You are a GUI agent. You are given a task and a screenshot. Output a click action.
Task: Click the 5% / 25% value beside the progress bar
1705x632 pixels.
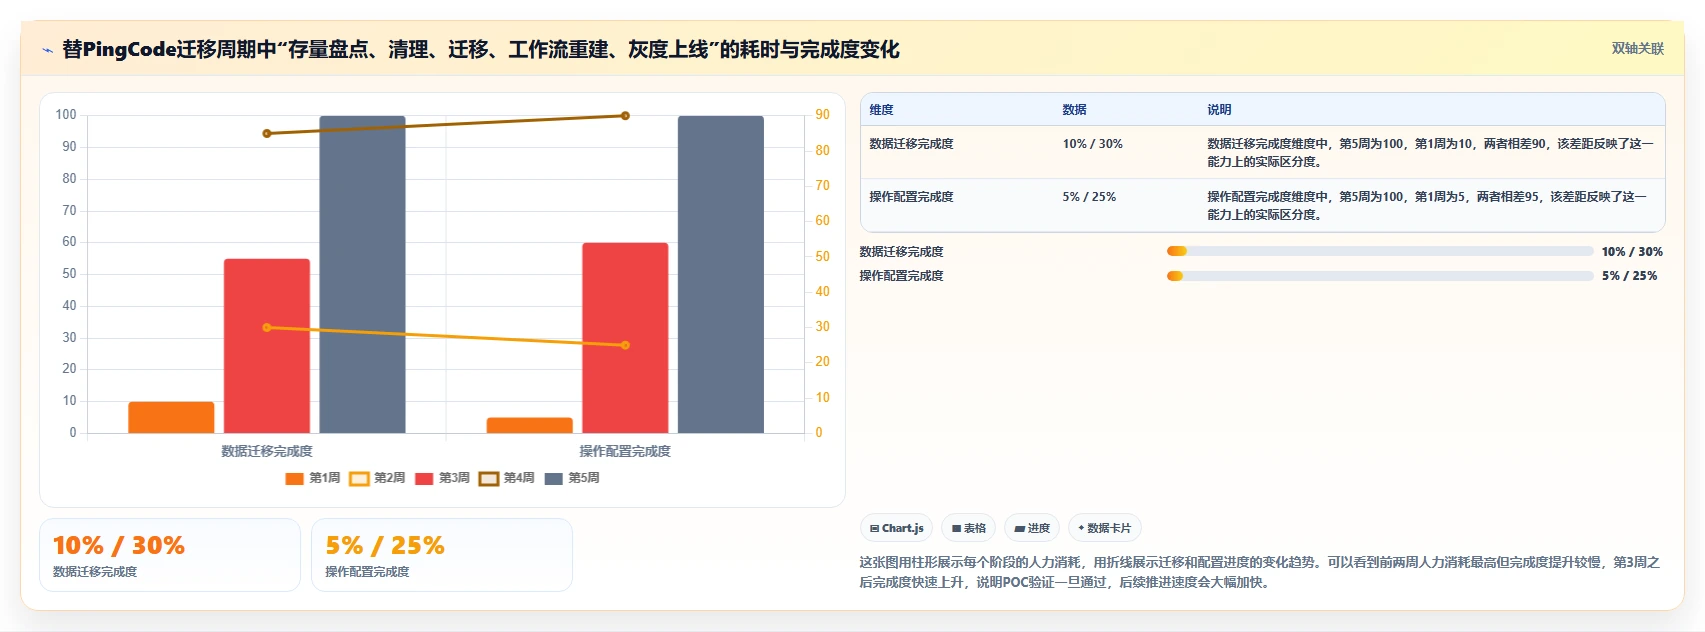[1629, 276]
